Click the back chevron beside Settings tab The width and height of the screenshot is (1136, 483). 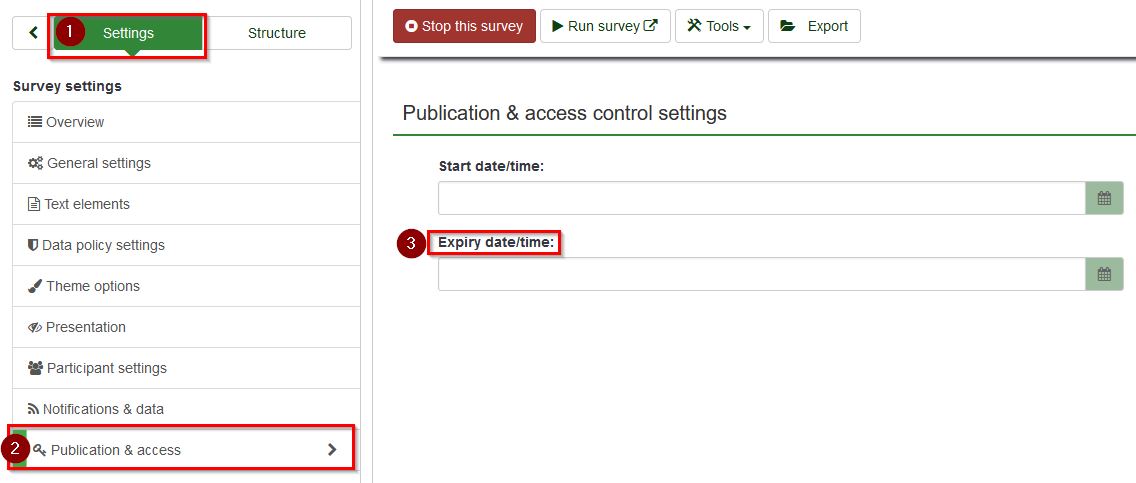(33, 33)
